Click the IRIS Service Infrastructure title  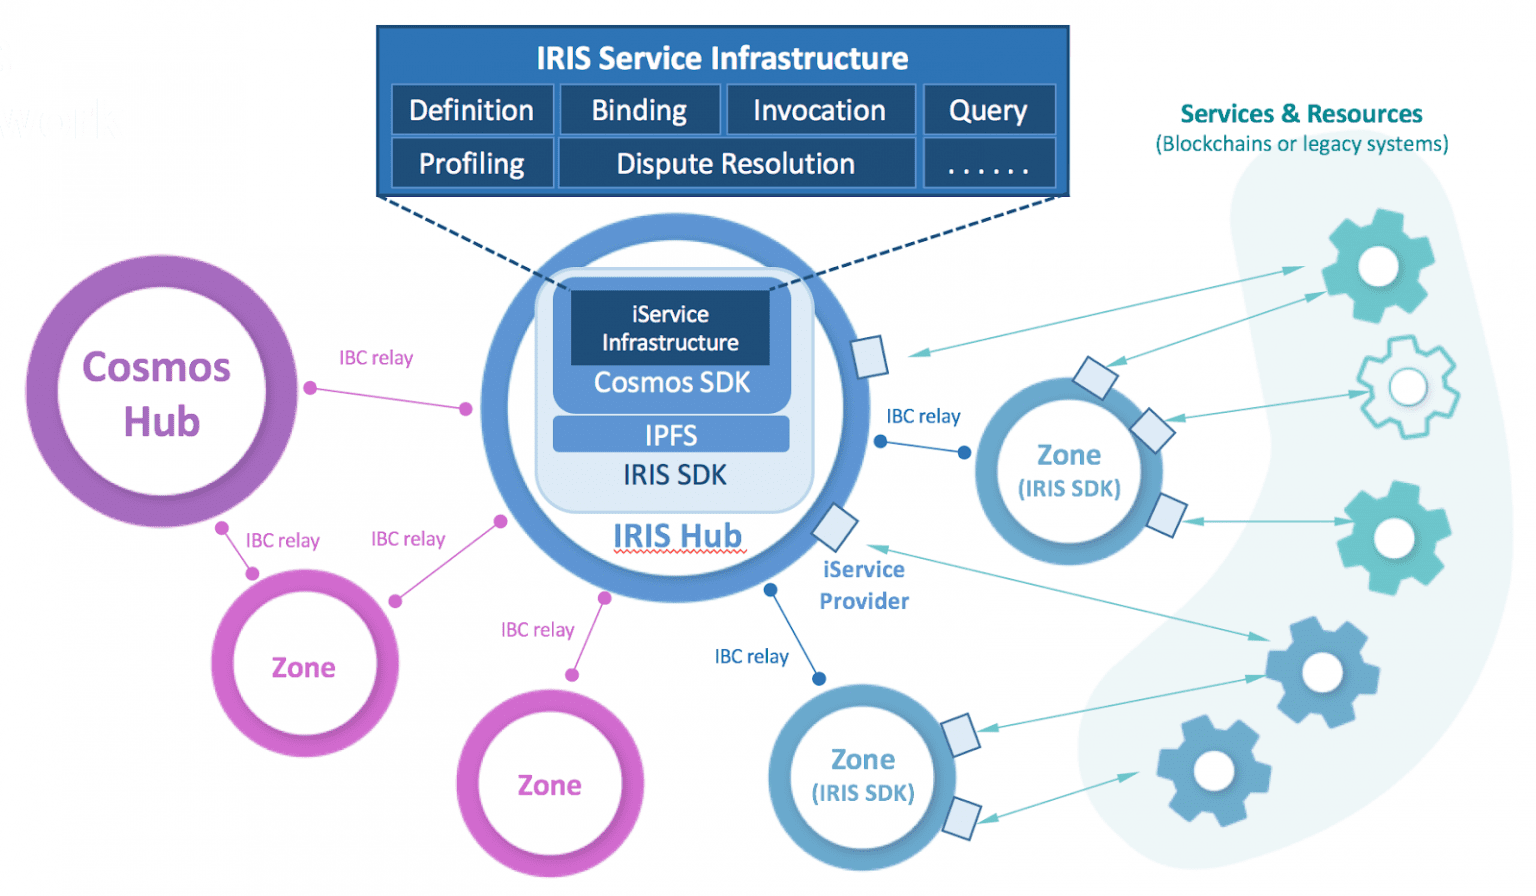pos(722,58)
